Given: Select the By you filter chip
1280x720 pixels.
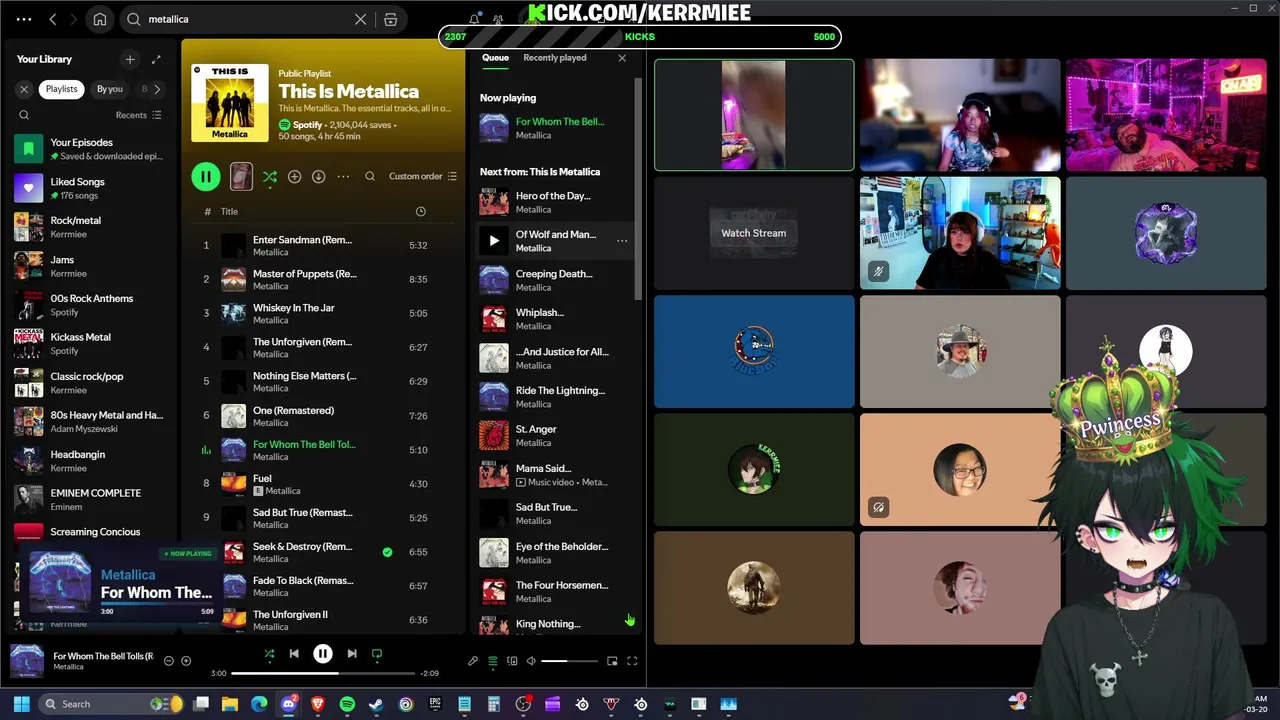Looking at the screenshot, I should pos(110,89).
